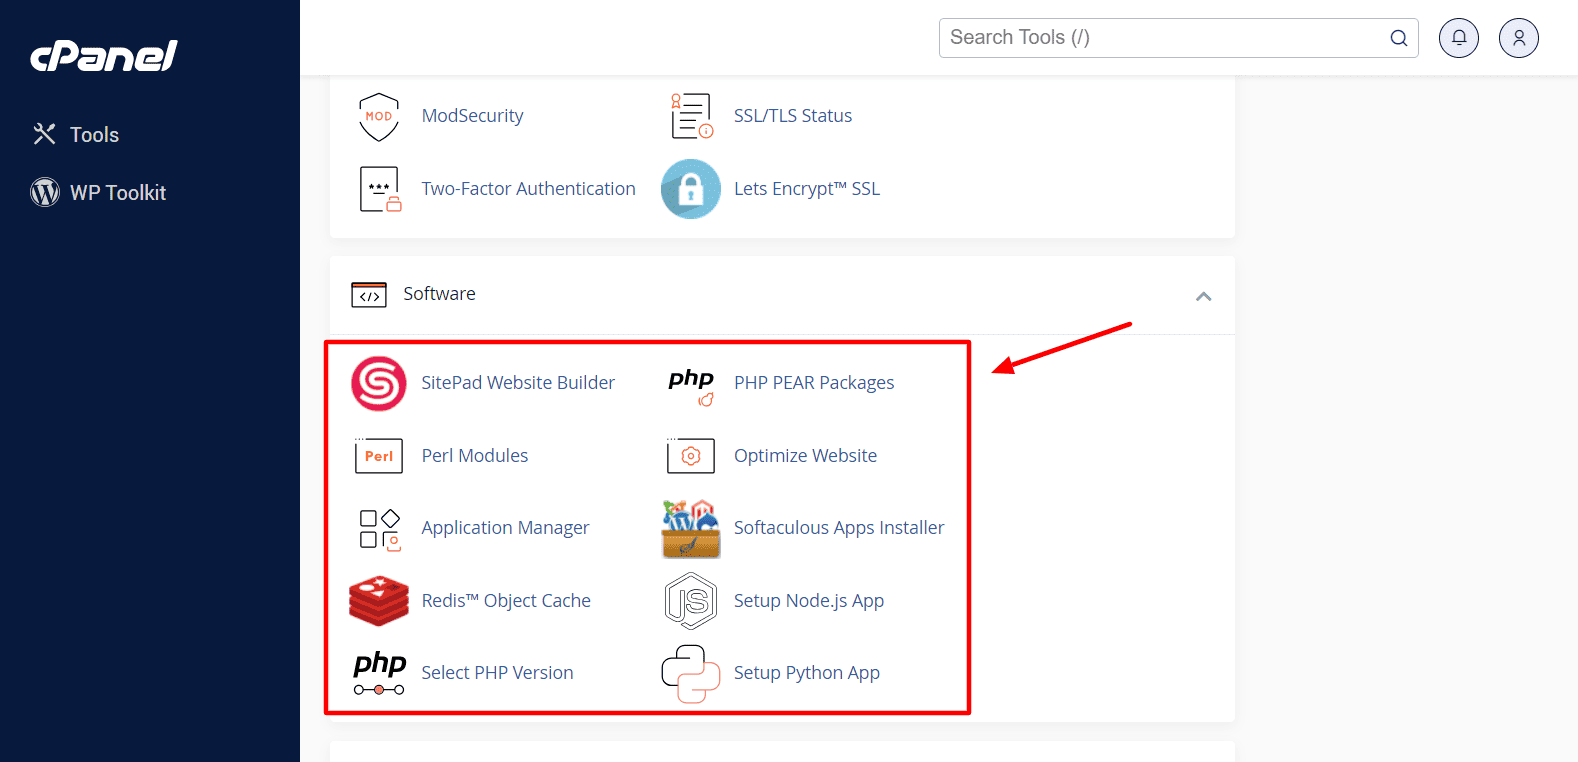Open notifications bell icon
1578x762 pixels.
1459,38
